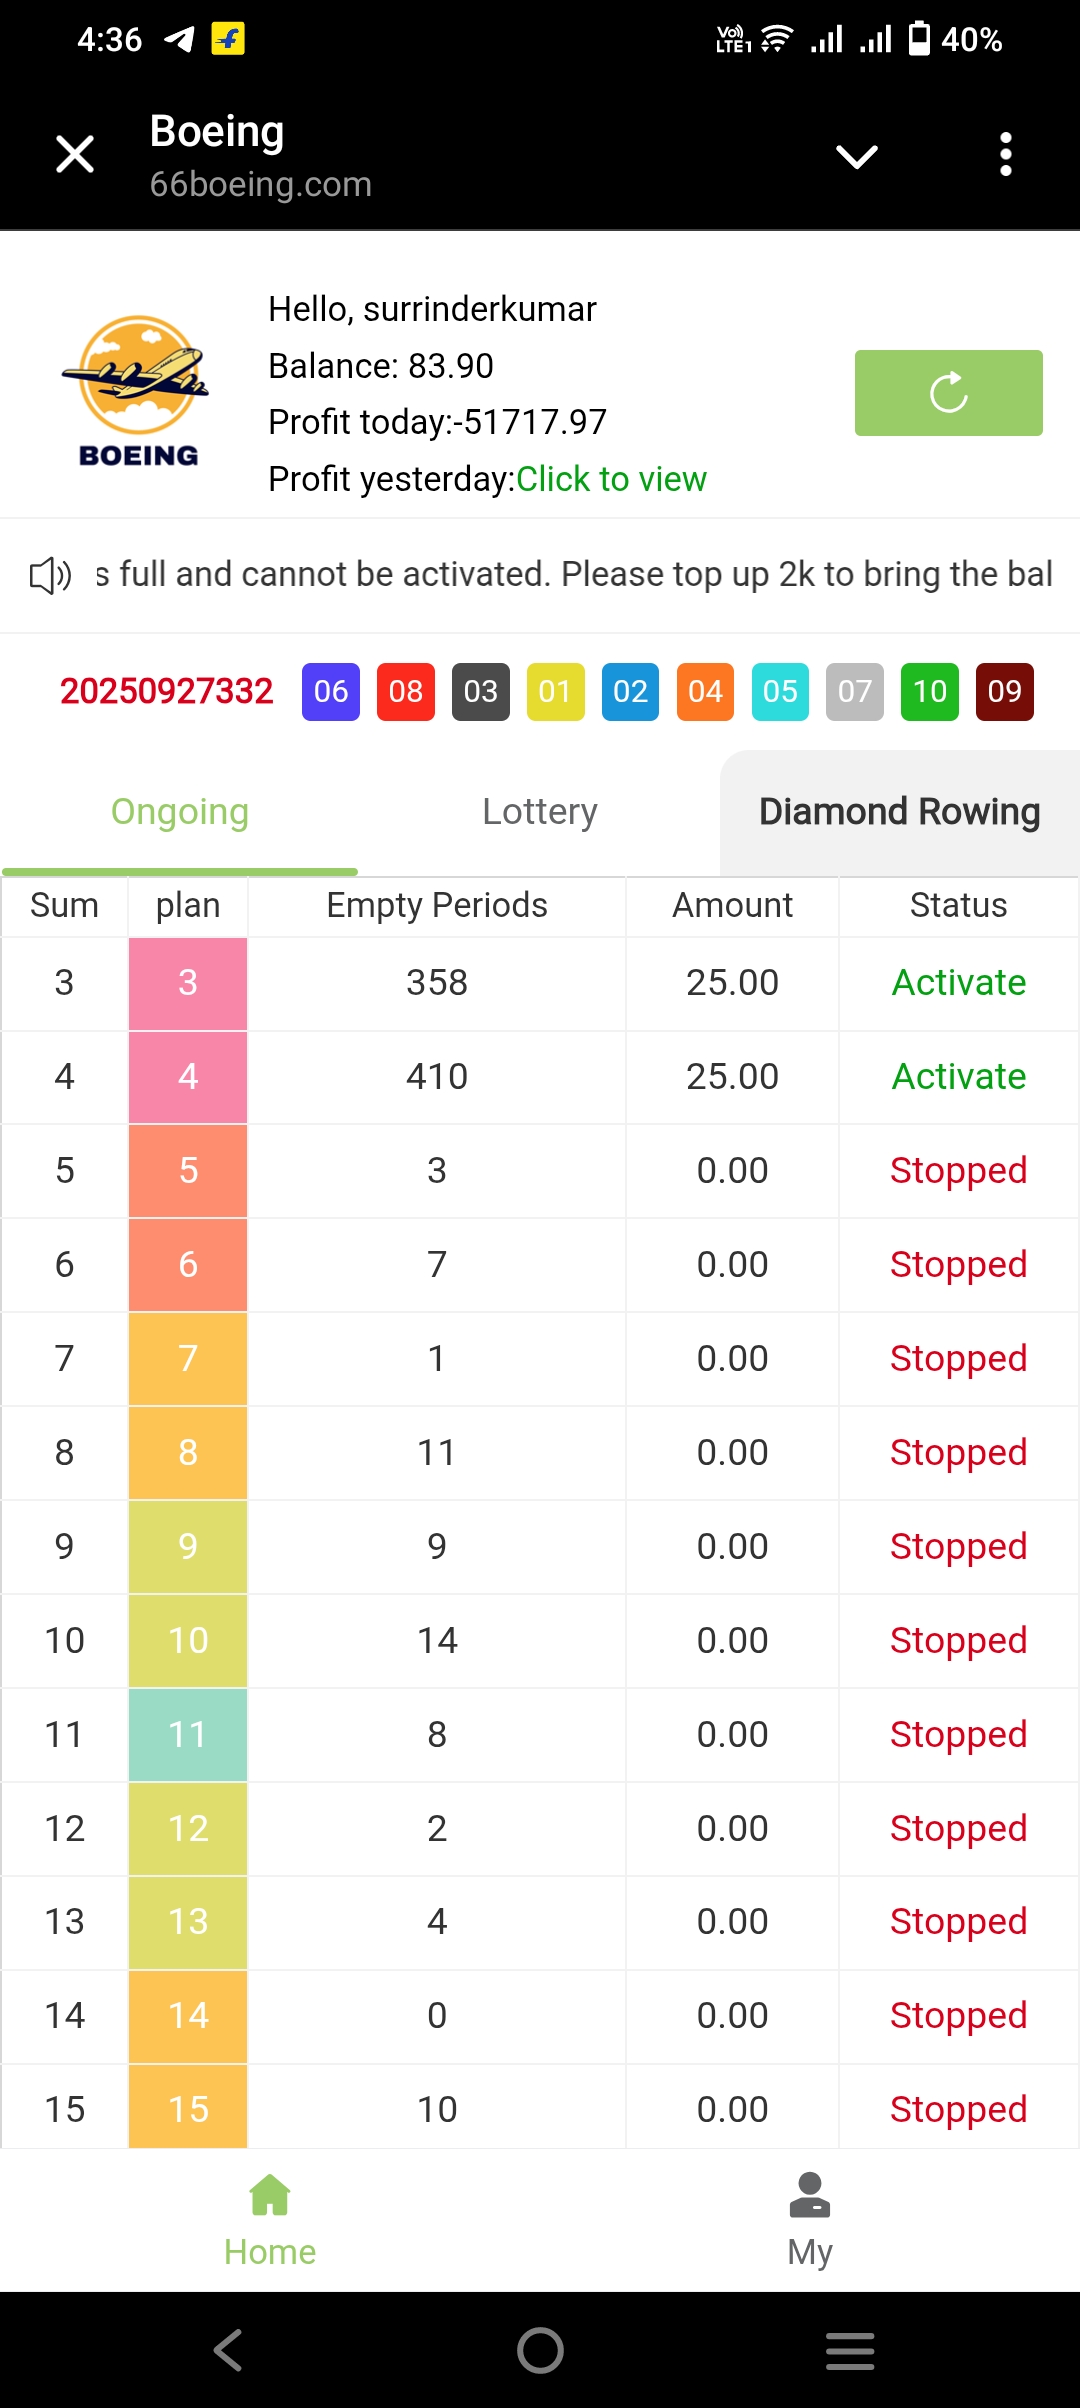This screenshot has height=2408, width=1080.
Task: Tap the green refresh balance button
Action: [x=948, y=393]
